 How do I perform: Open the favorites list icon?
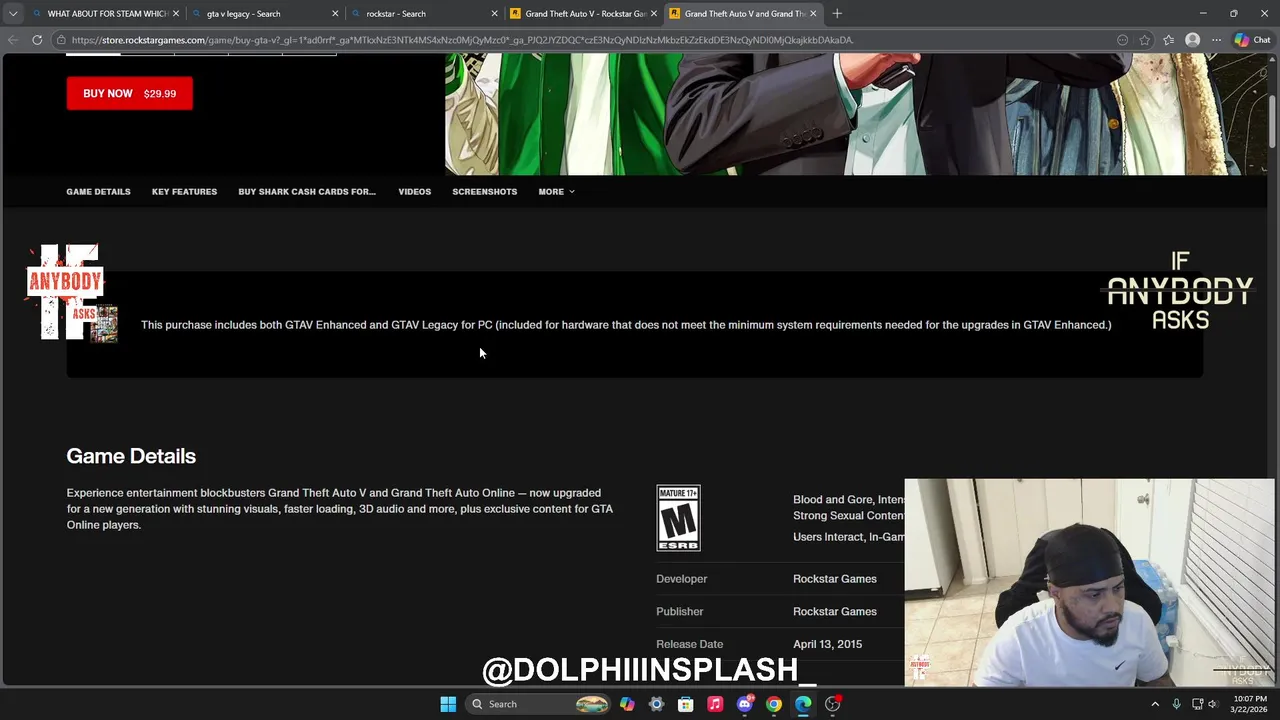[1168, 40]
